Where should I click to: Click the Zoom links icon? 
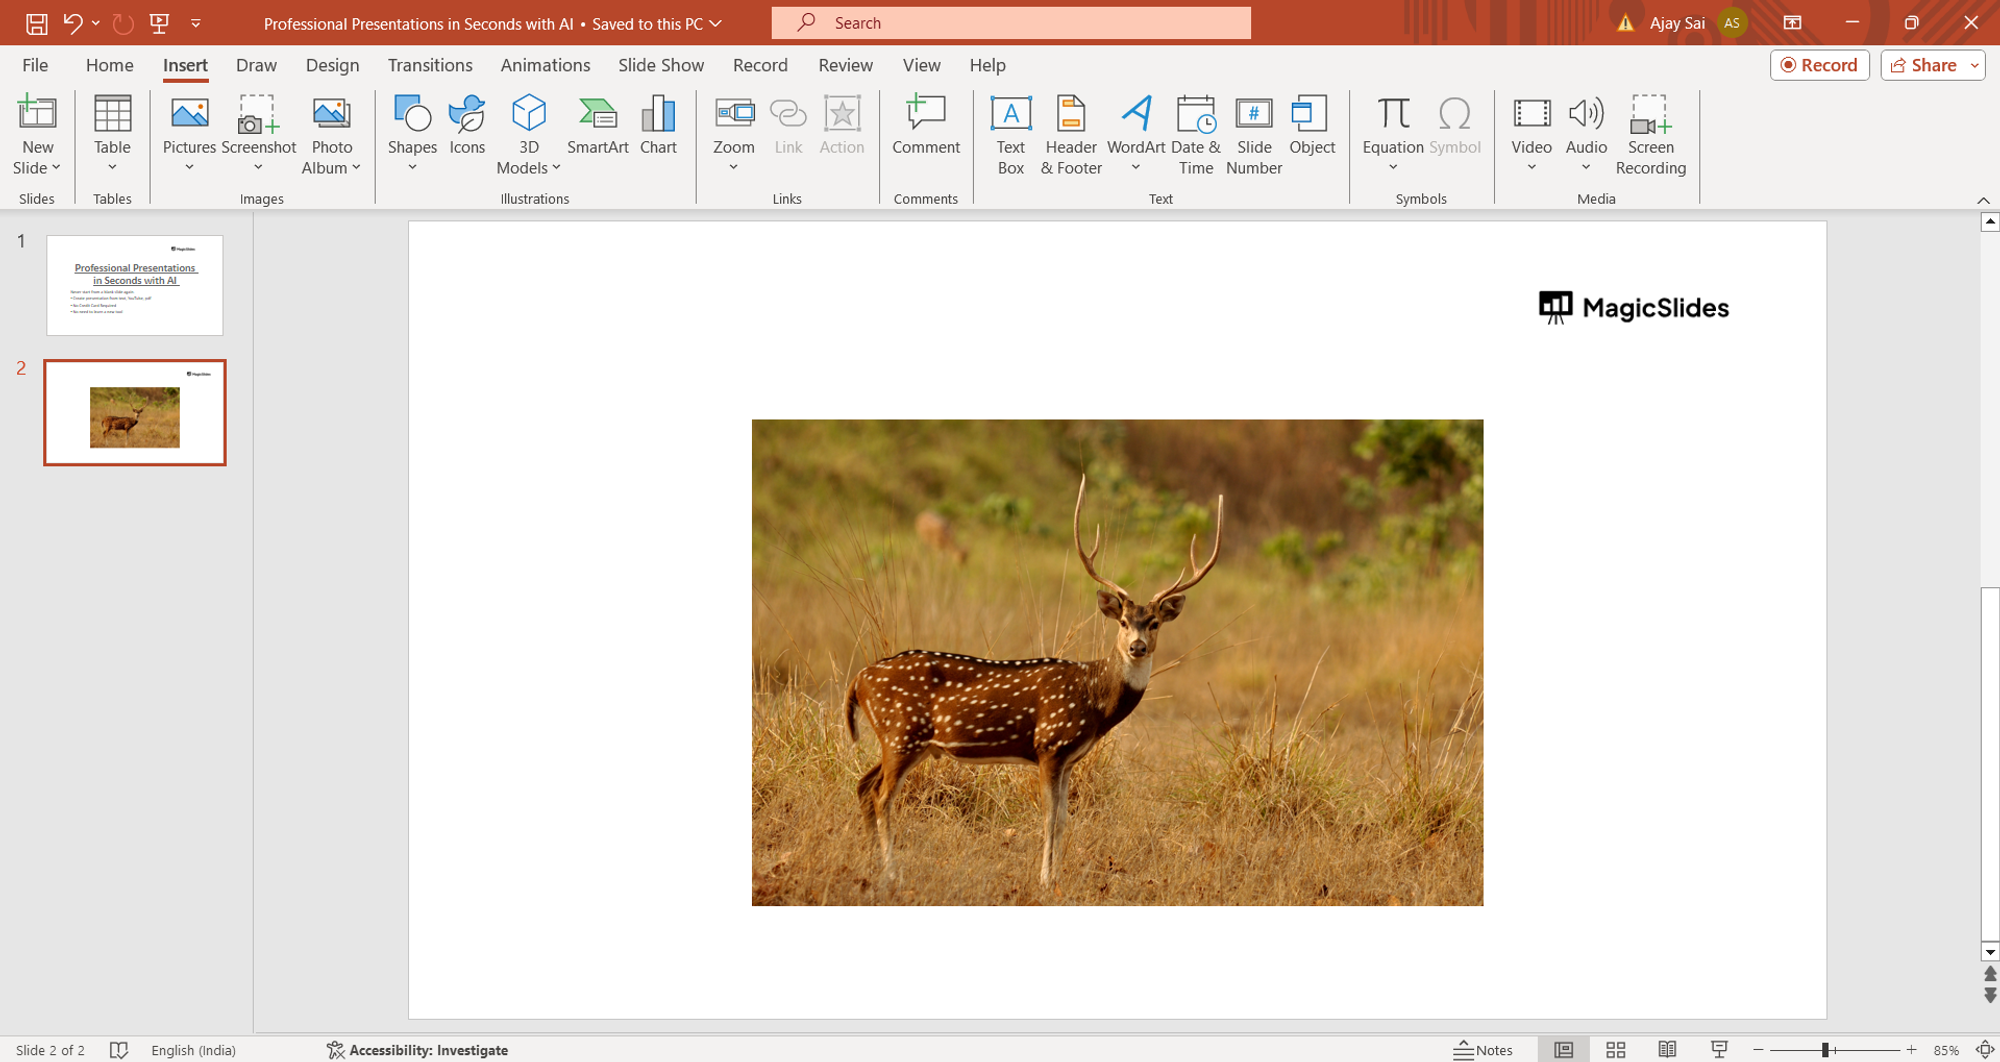coord(734,134)
